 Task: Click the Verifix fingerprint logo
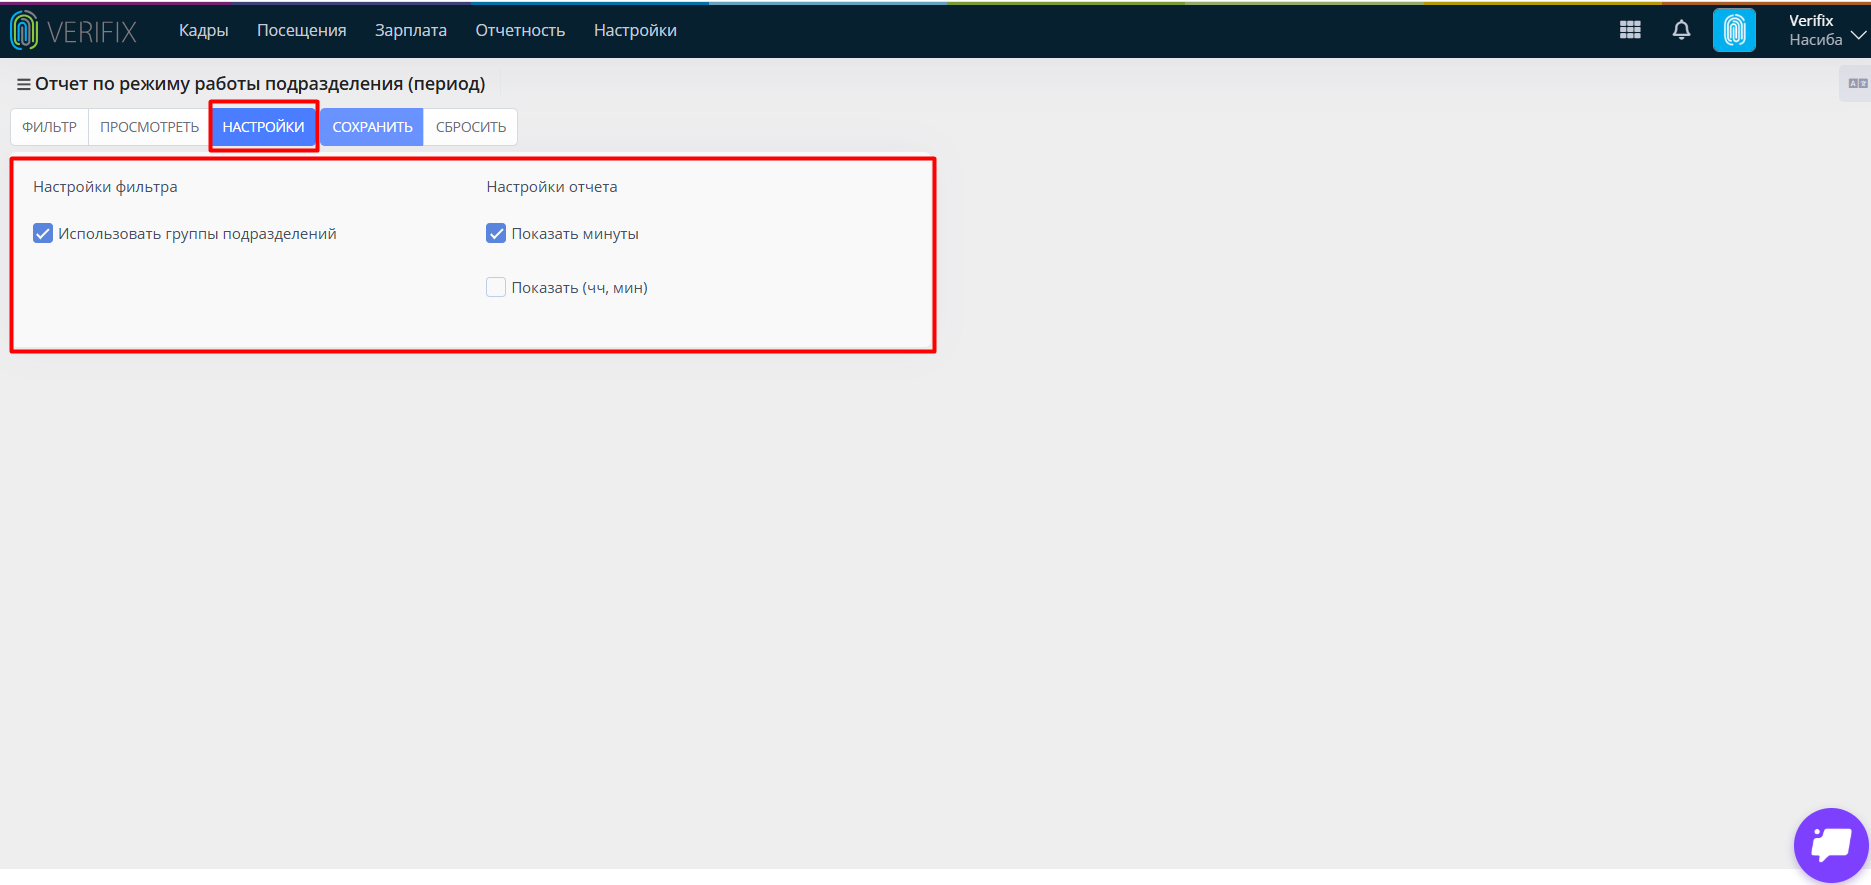click(x=24, y=31)
